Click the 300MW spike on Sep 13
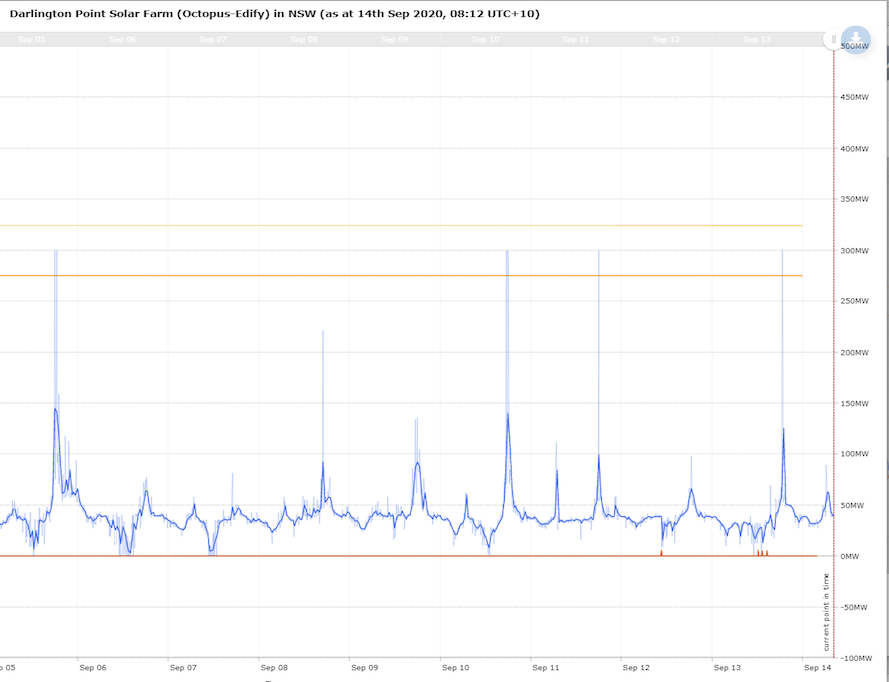This screenshot has width=889, height=682. pos(782,300)
